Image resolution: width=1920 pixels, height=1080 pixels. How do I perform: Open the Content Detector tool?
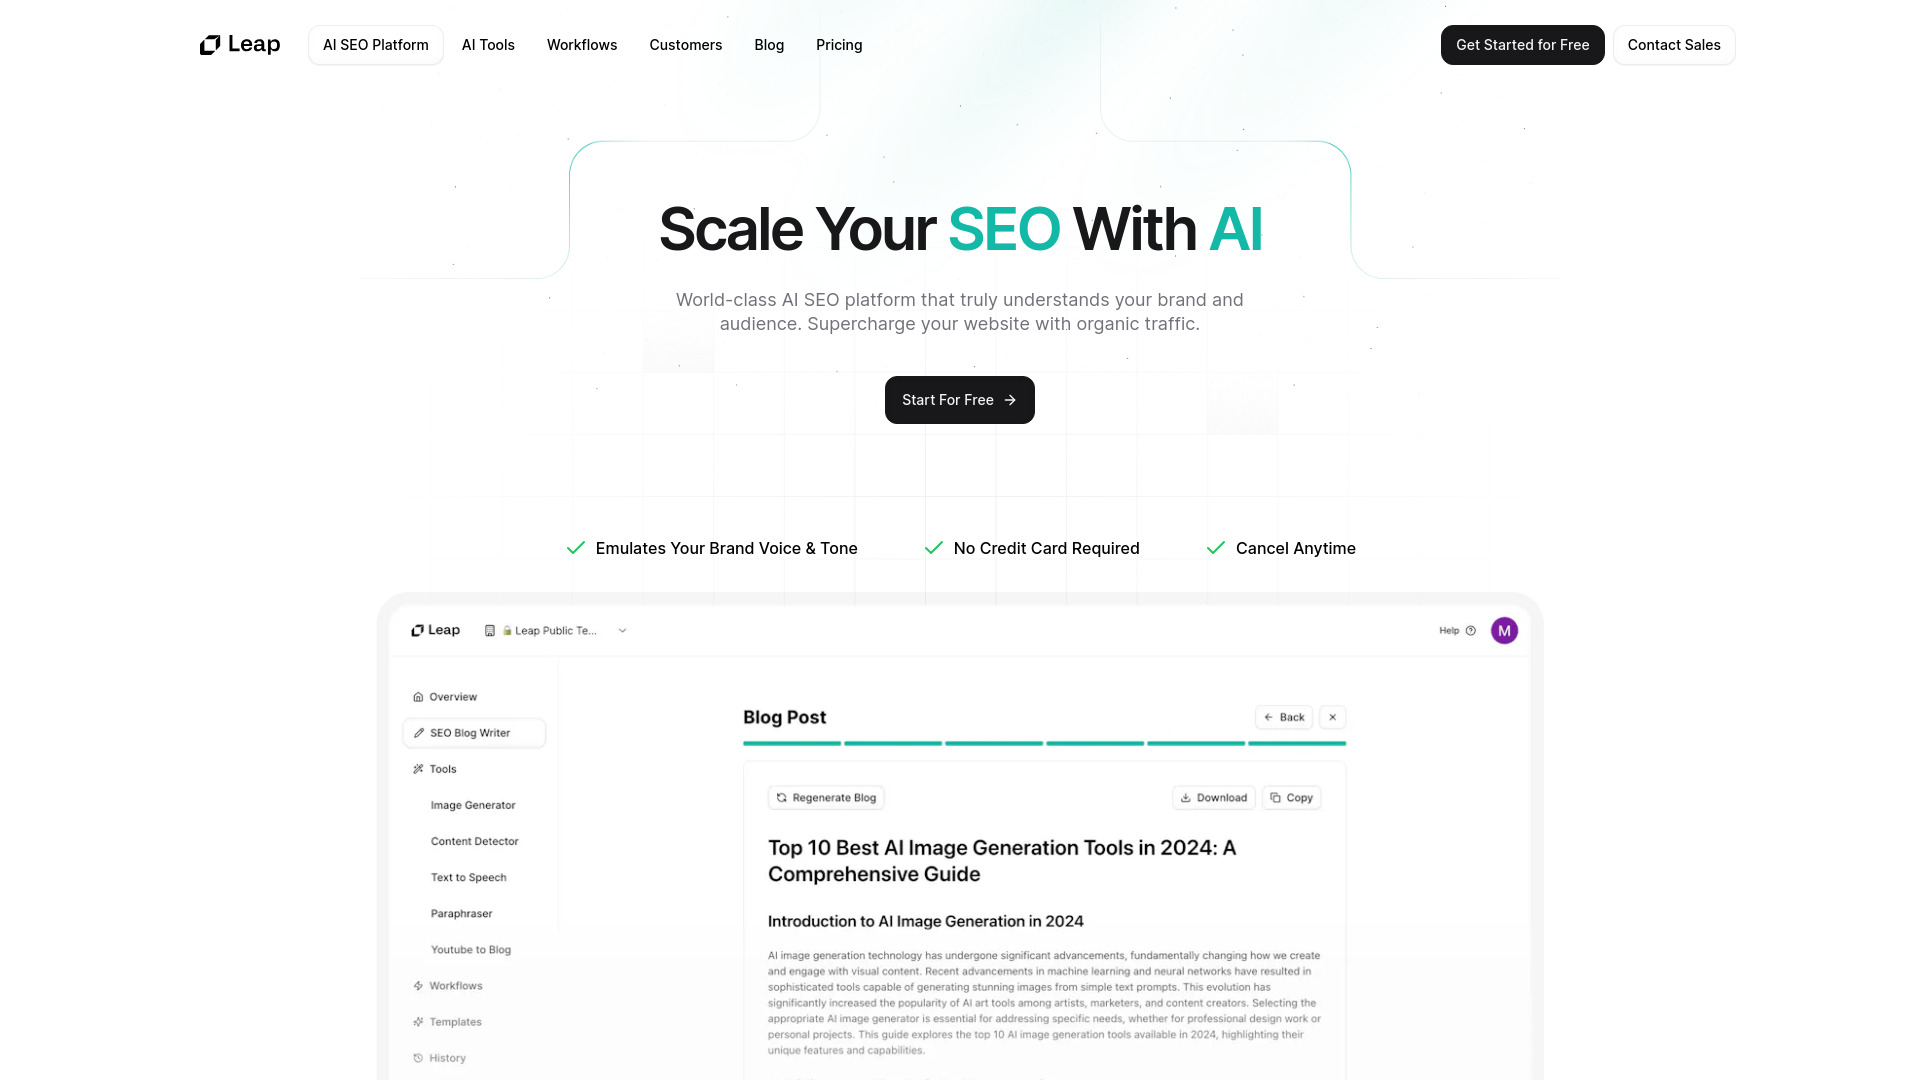point(475,840)
